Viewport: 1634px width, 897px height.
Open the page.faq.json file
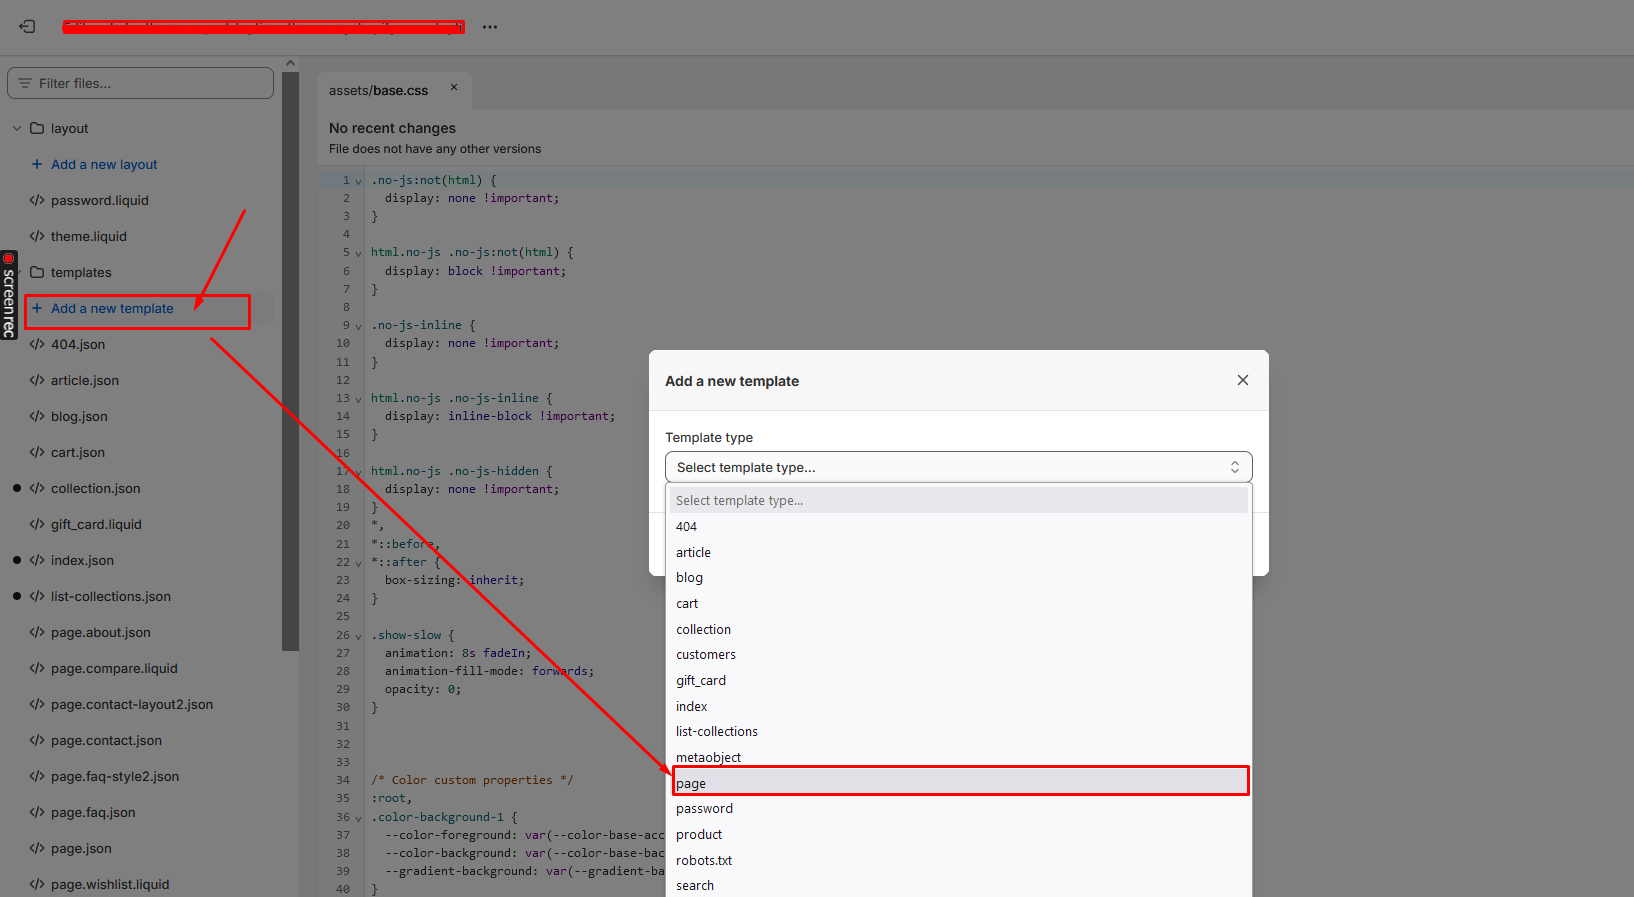click(93, 812)
